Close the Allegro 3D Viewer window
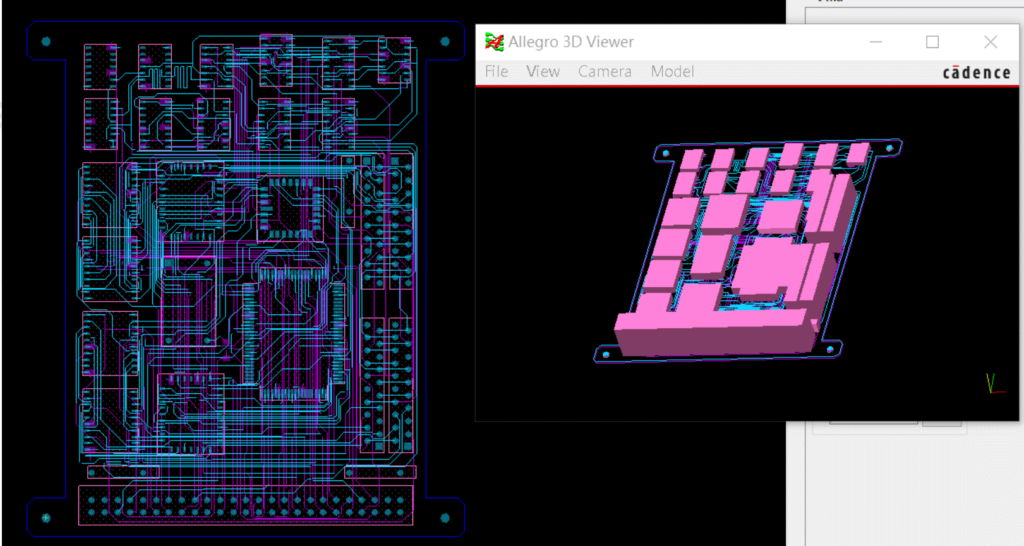Viewport: 1024px width, 546px height. point(990,42)
